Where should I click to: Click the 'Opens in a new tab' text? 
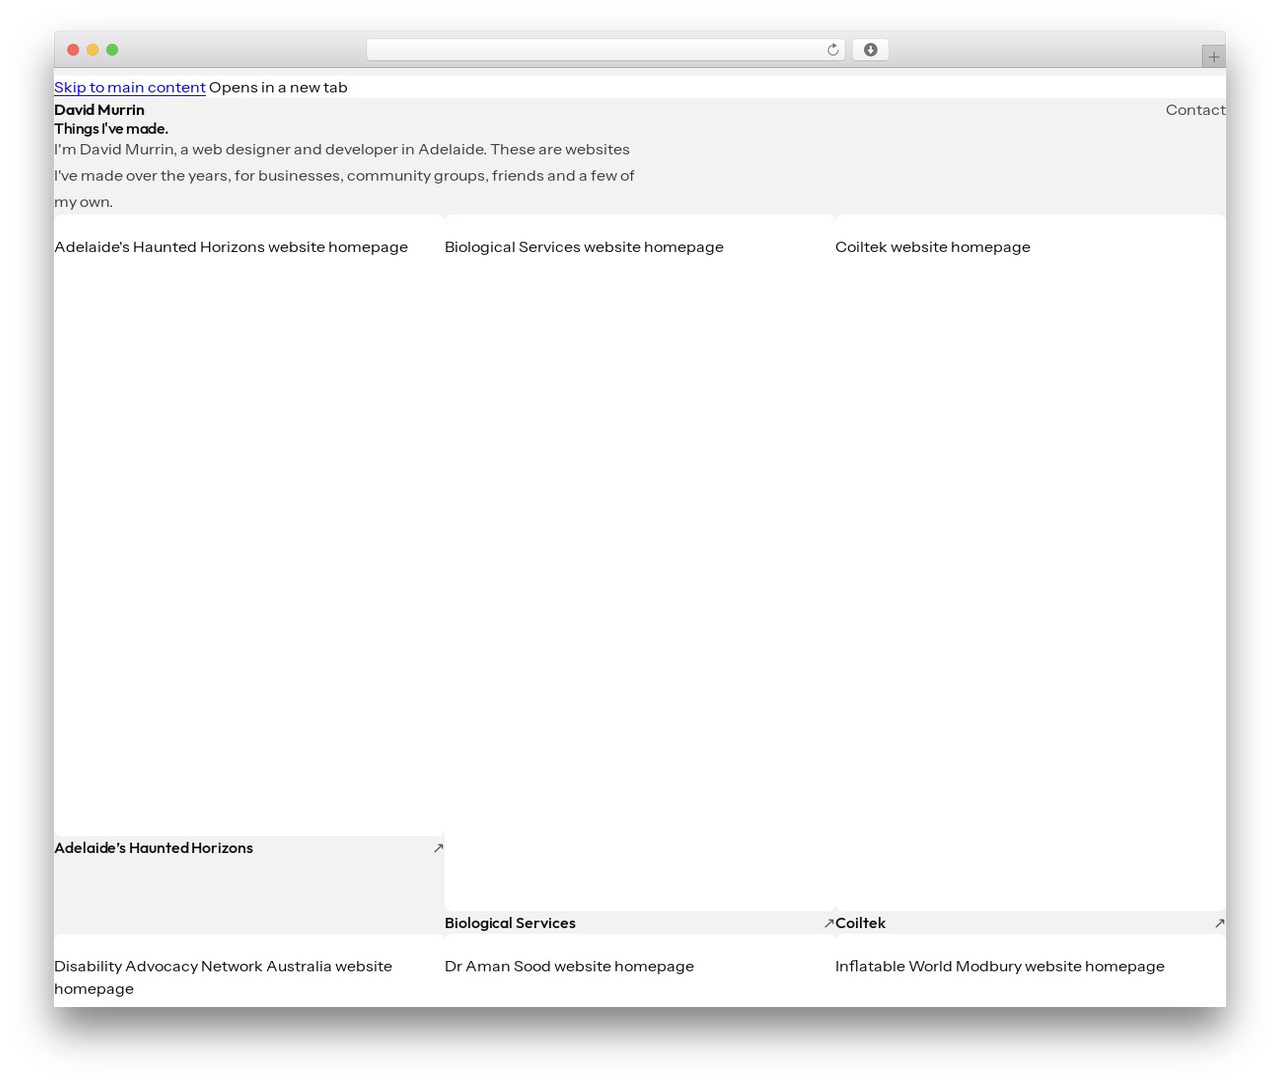pos(278,87)
